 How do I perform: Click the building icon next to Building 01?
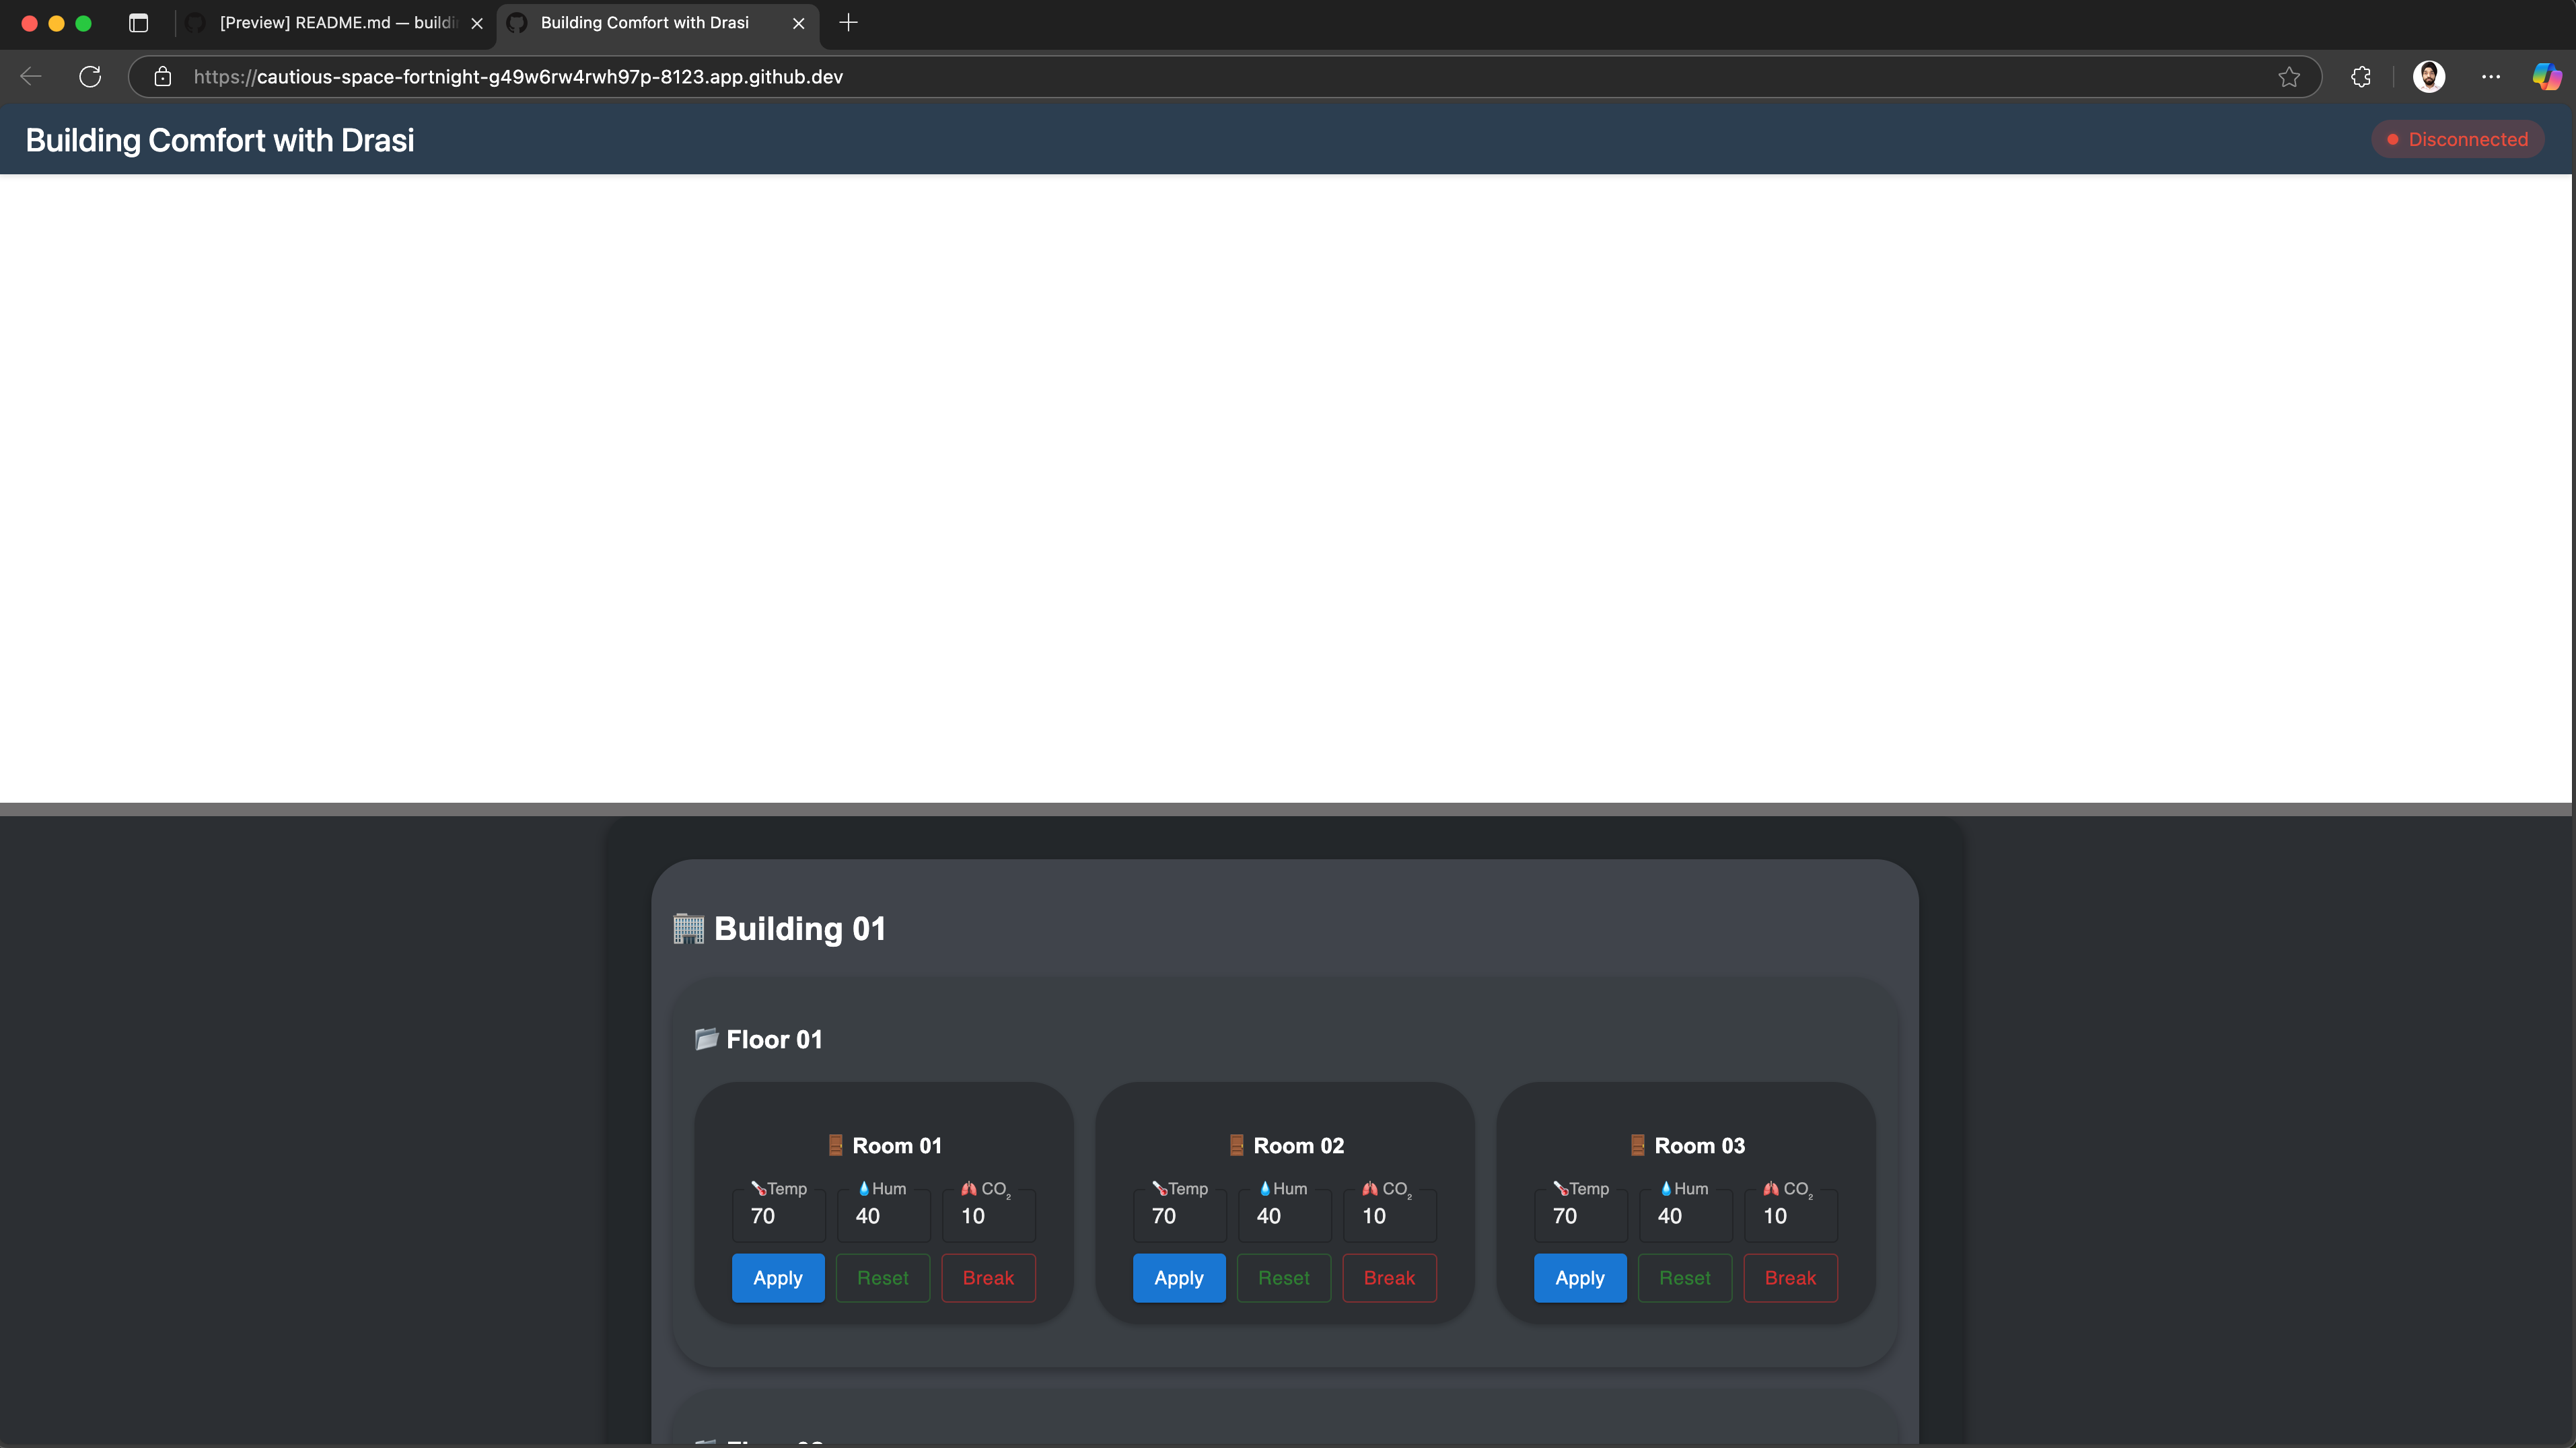687,928
